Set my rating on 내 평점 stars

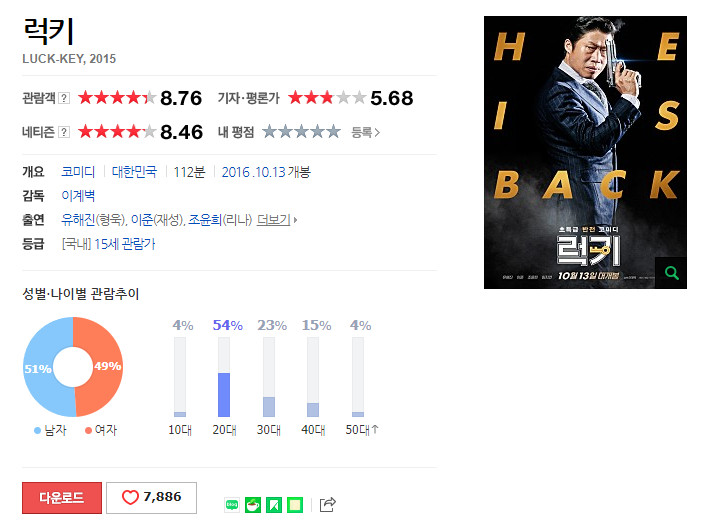point(301,132)
